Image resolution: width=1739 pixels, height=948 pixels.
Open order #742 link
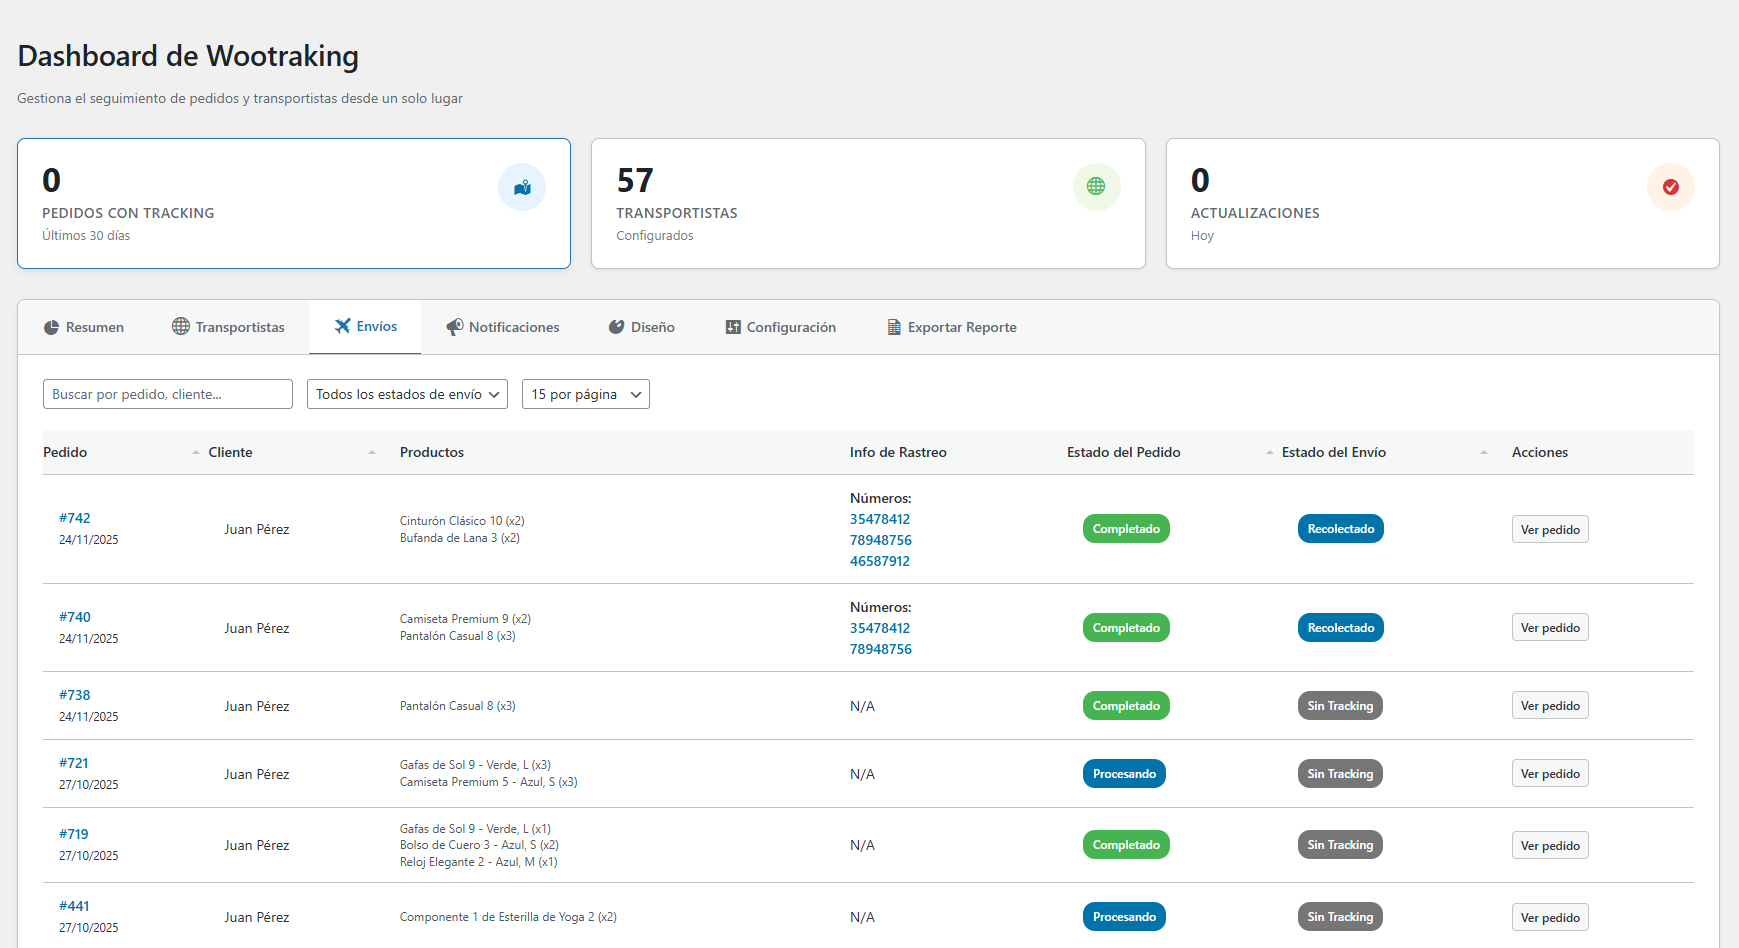pos(75,518)
